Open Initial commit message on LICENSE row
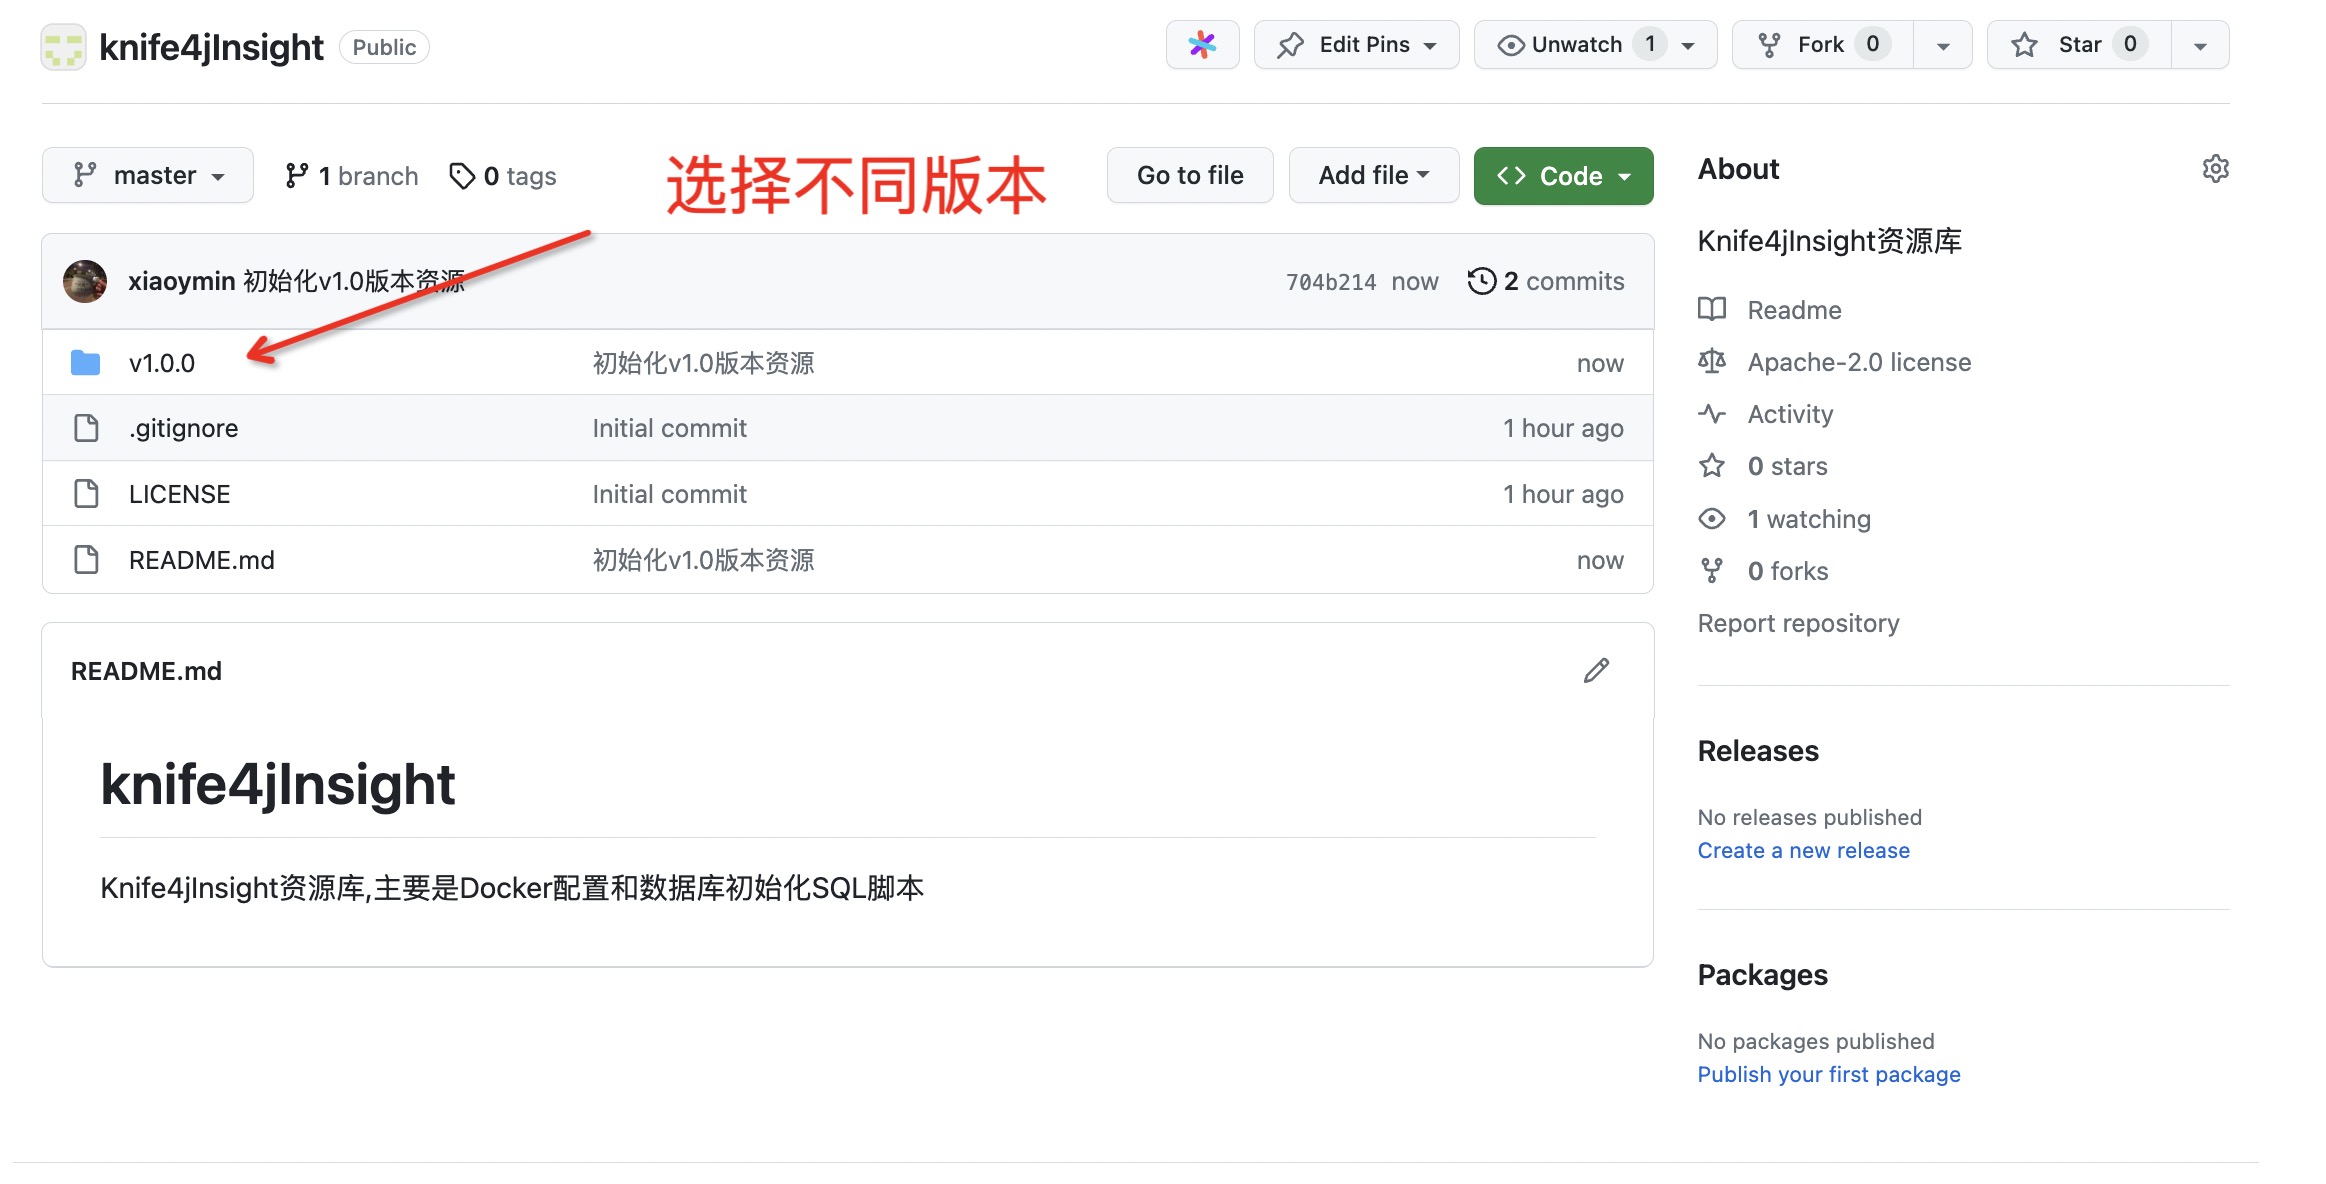The image size is (2326, 1184). [670, 494]
